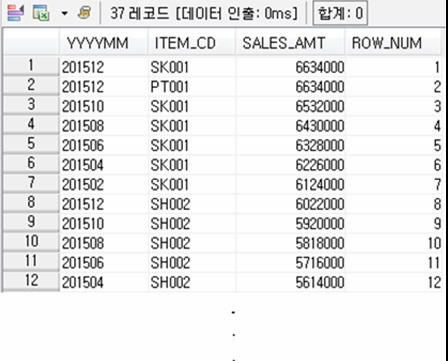The width and height of the screenshot is (448, 361).
Task: Open the dropdown arrow beside Excel icon
Action: [x=65, y=14]
